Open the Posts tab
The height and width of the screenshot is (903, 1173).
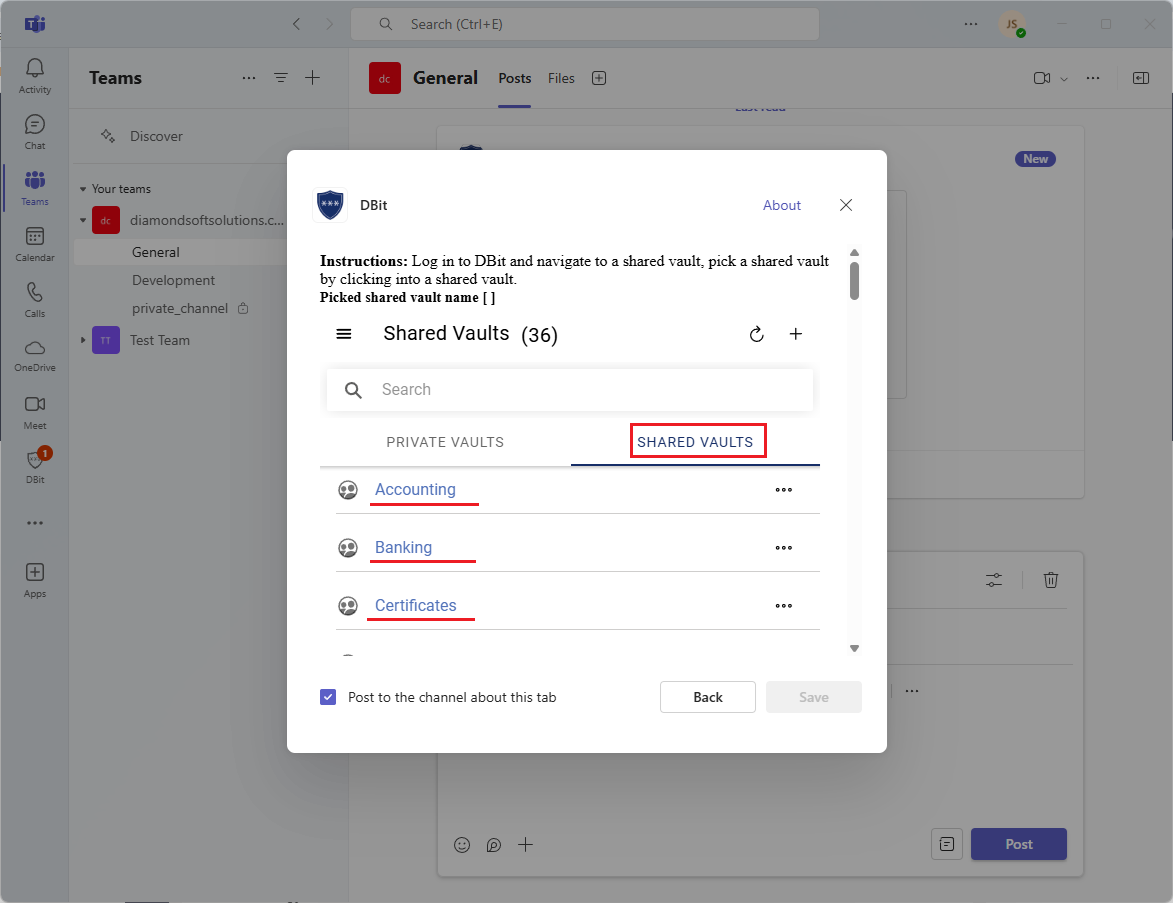coord(515,79)
